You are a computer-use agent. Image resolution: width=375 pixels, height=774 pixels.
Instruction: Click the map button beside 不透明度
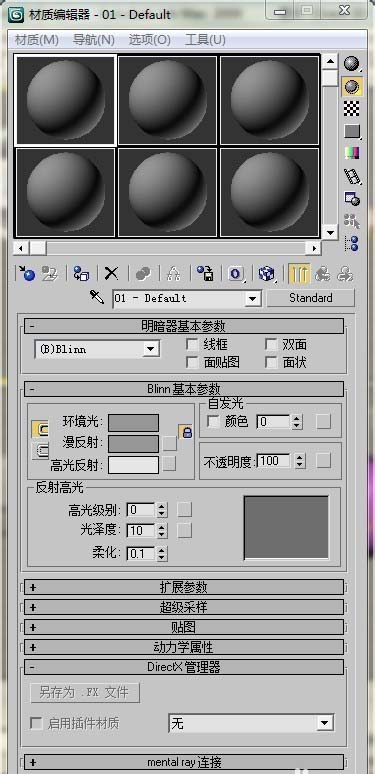tap(323, 461)
